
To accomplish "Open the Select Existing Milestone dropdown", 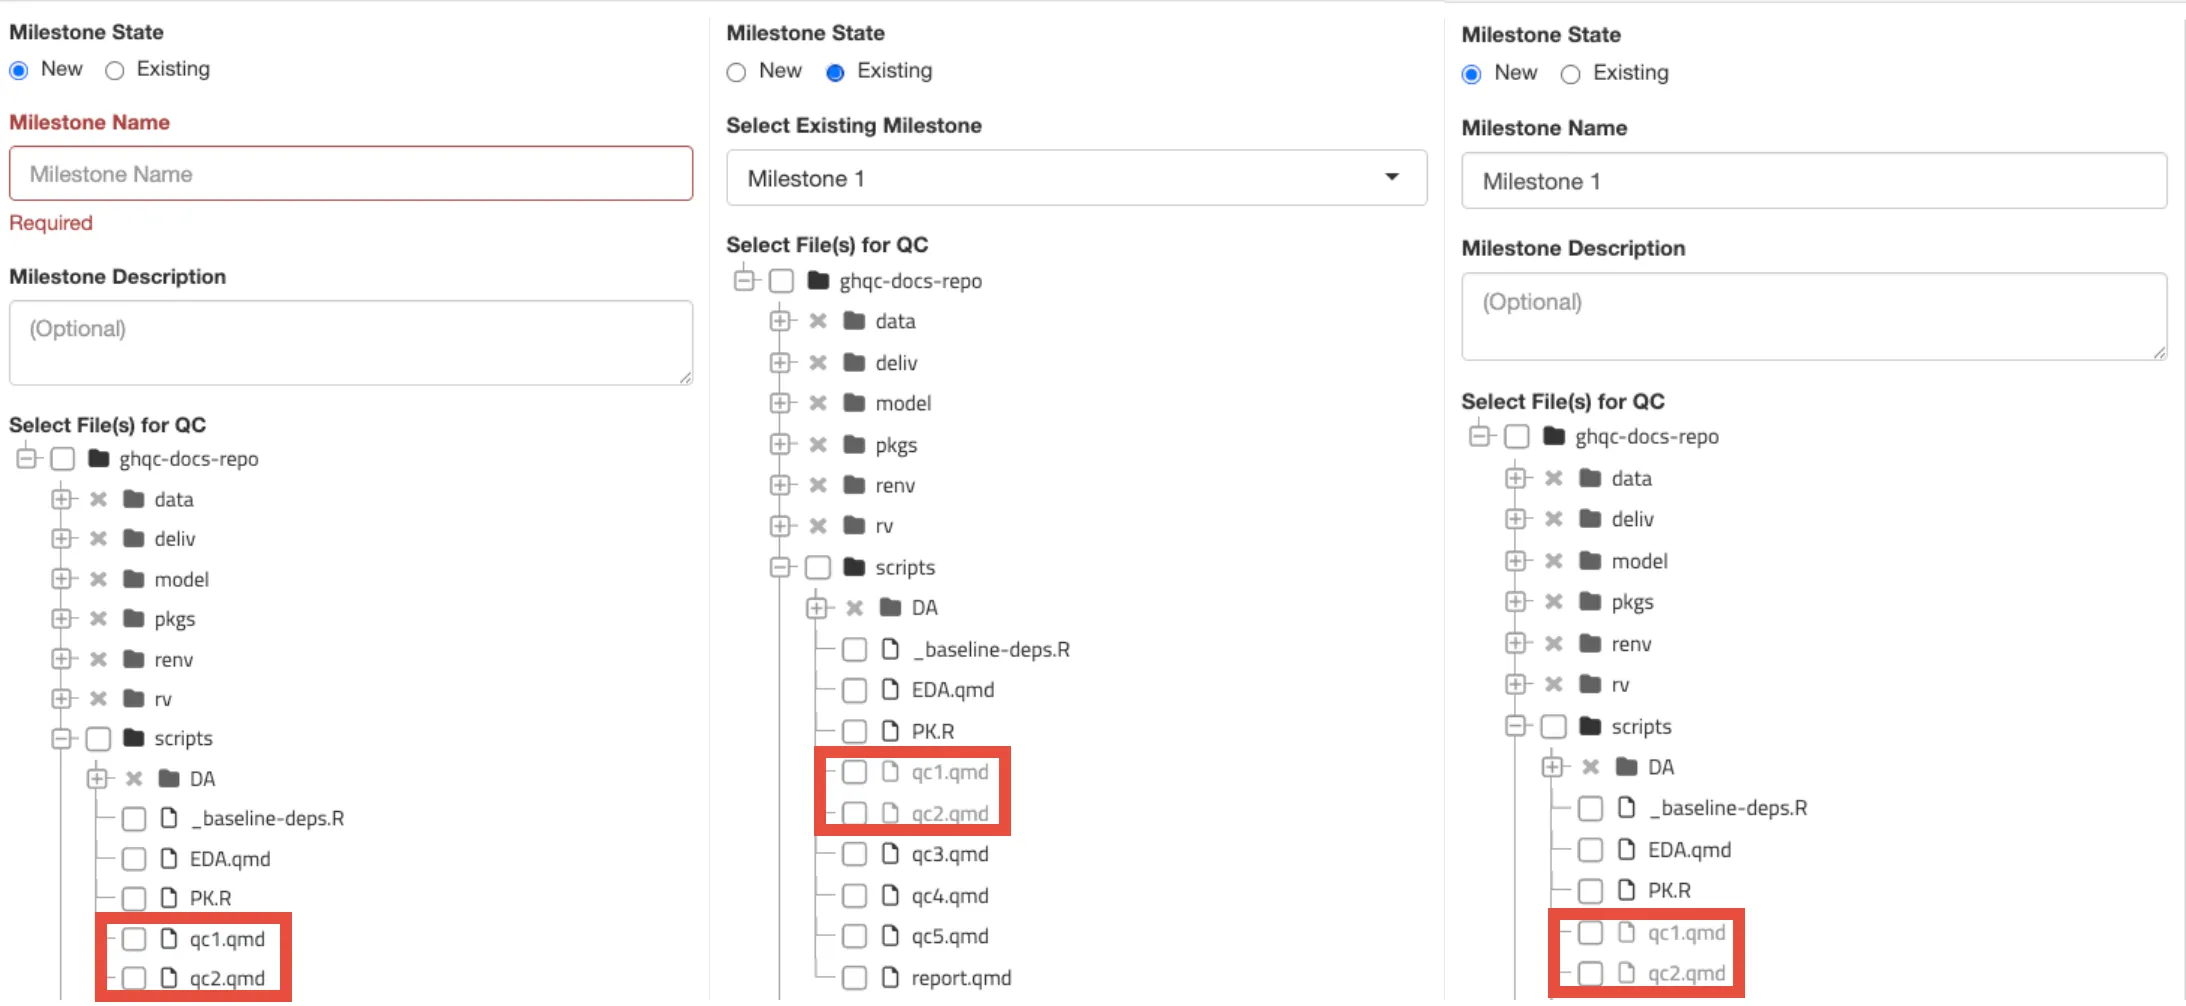I will tap(1076, 178).
